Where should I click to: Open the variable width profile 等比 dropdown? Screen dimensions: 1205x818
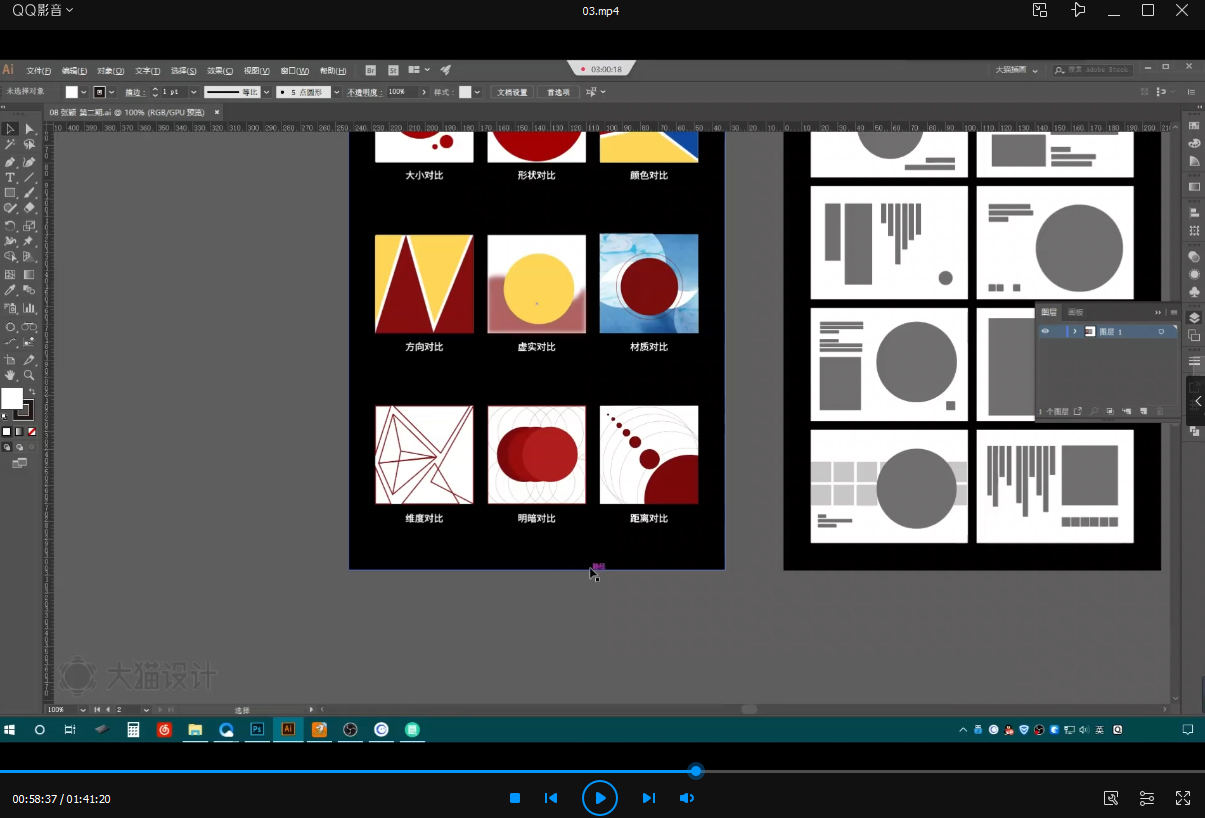[267, 92]
